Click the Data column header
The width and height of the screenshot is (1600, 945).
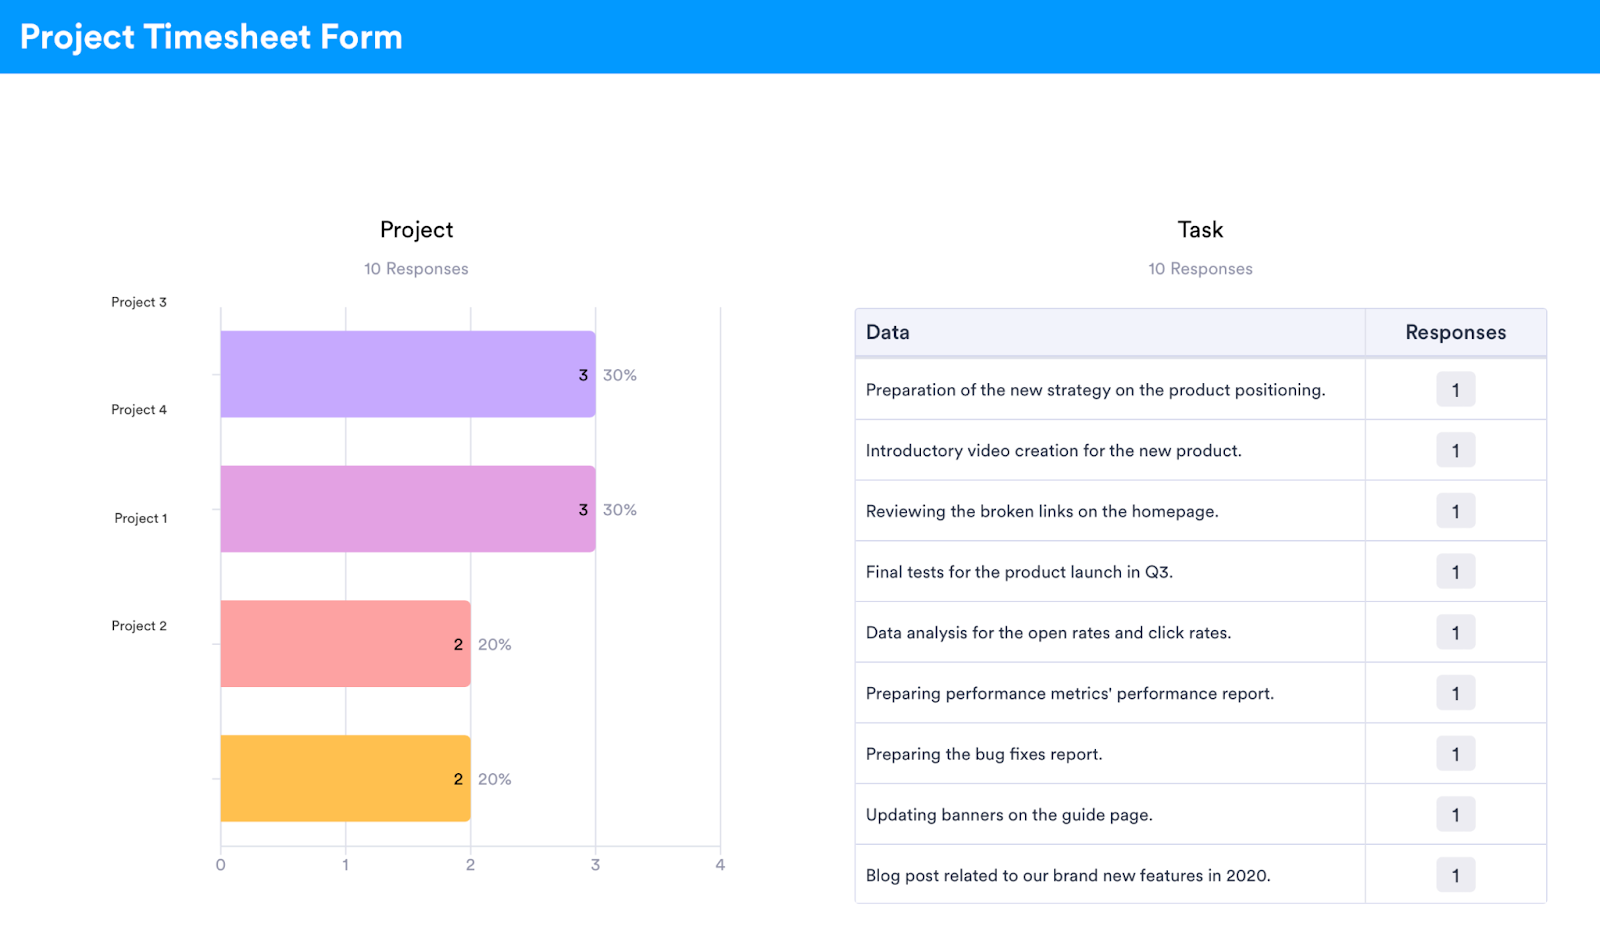888,333
